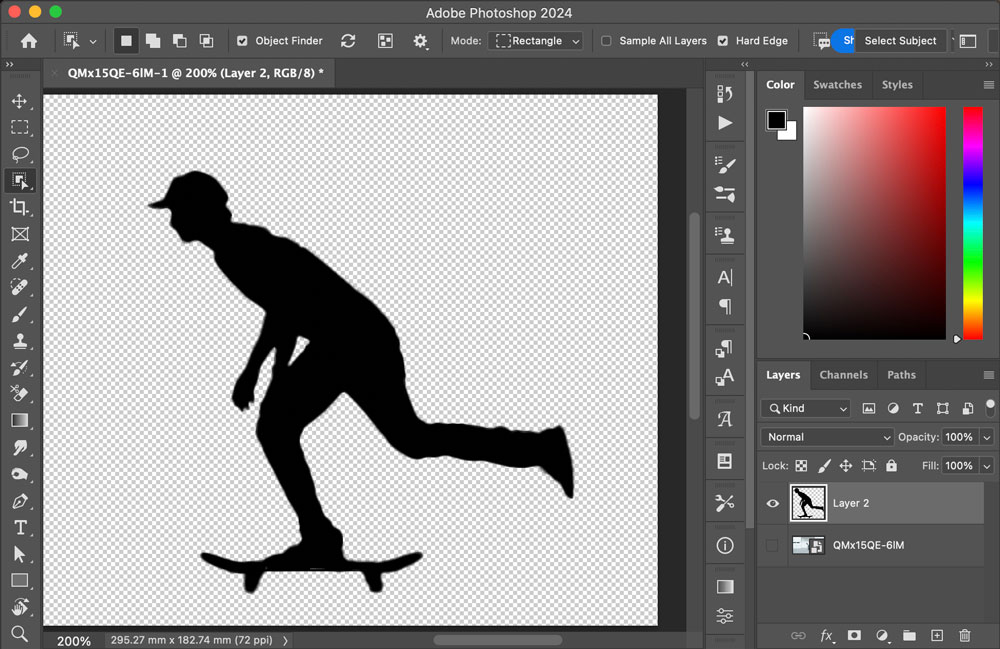Select the Brush tool
The height and width of the screenshot is (649, 1000).
19,314
